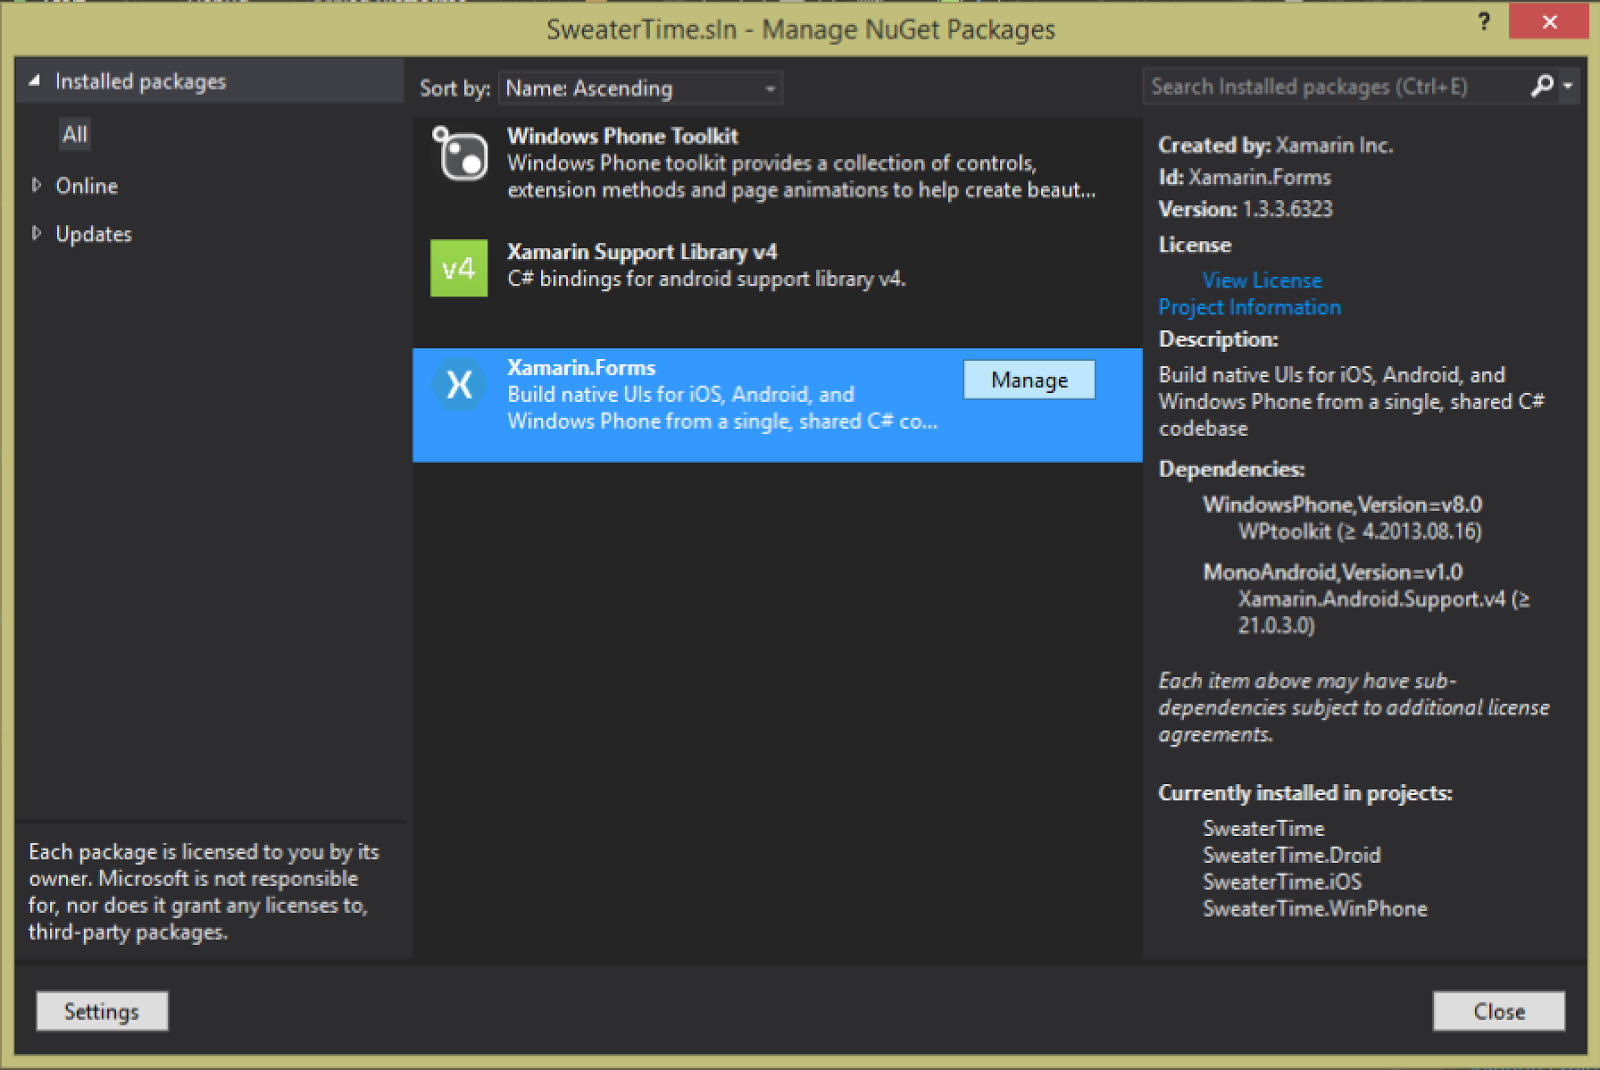Click the SweaterTime.Droid project name
The height and width of the screenshot is (1070, 1600).
click(x=1291, y=855)
